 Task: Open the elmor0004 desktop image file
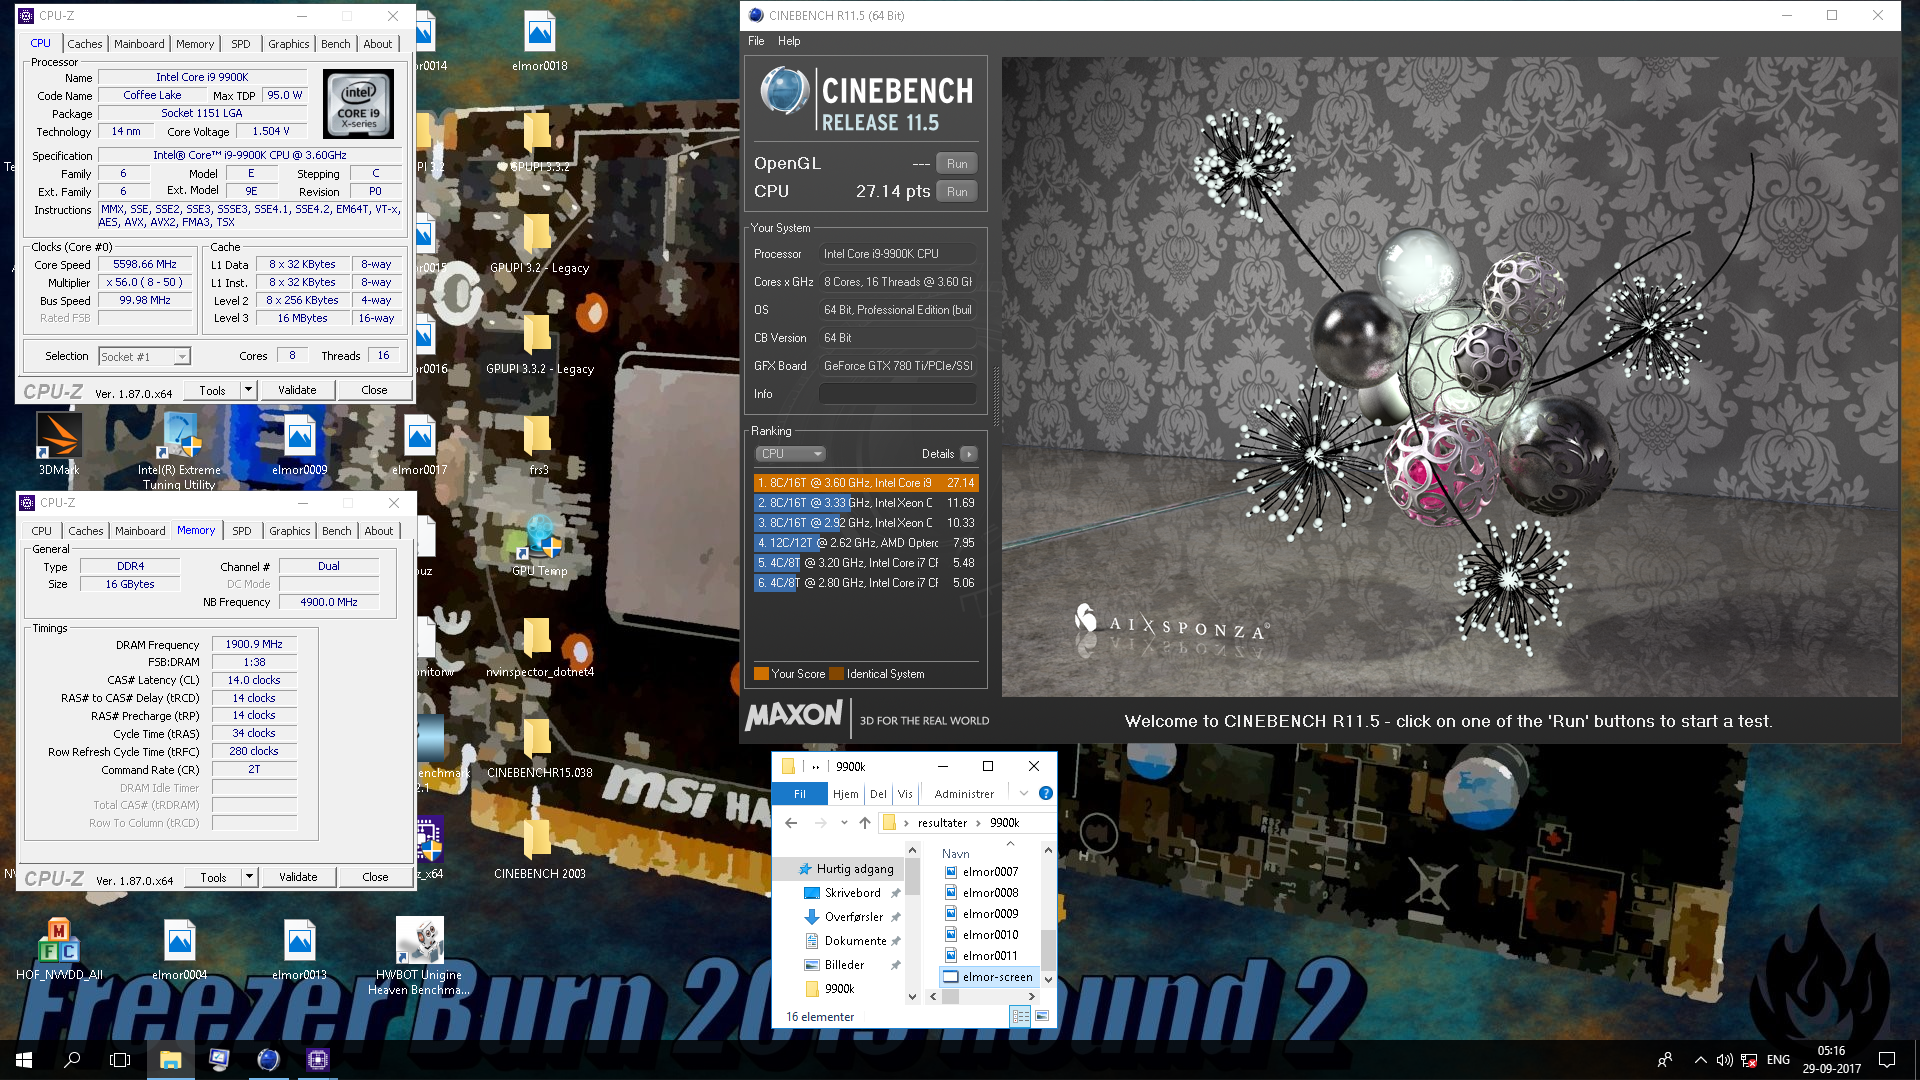(180, 950)
